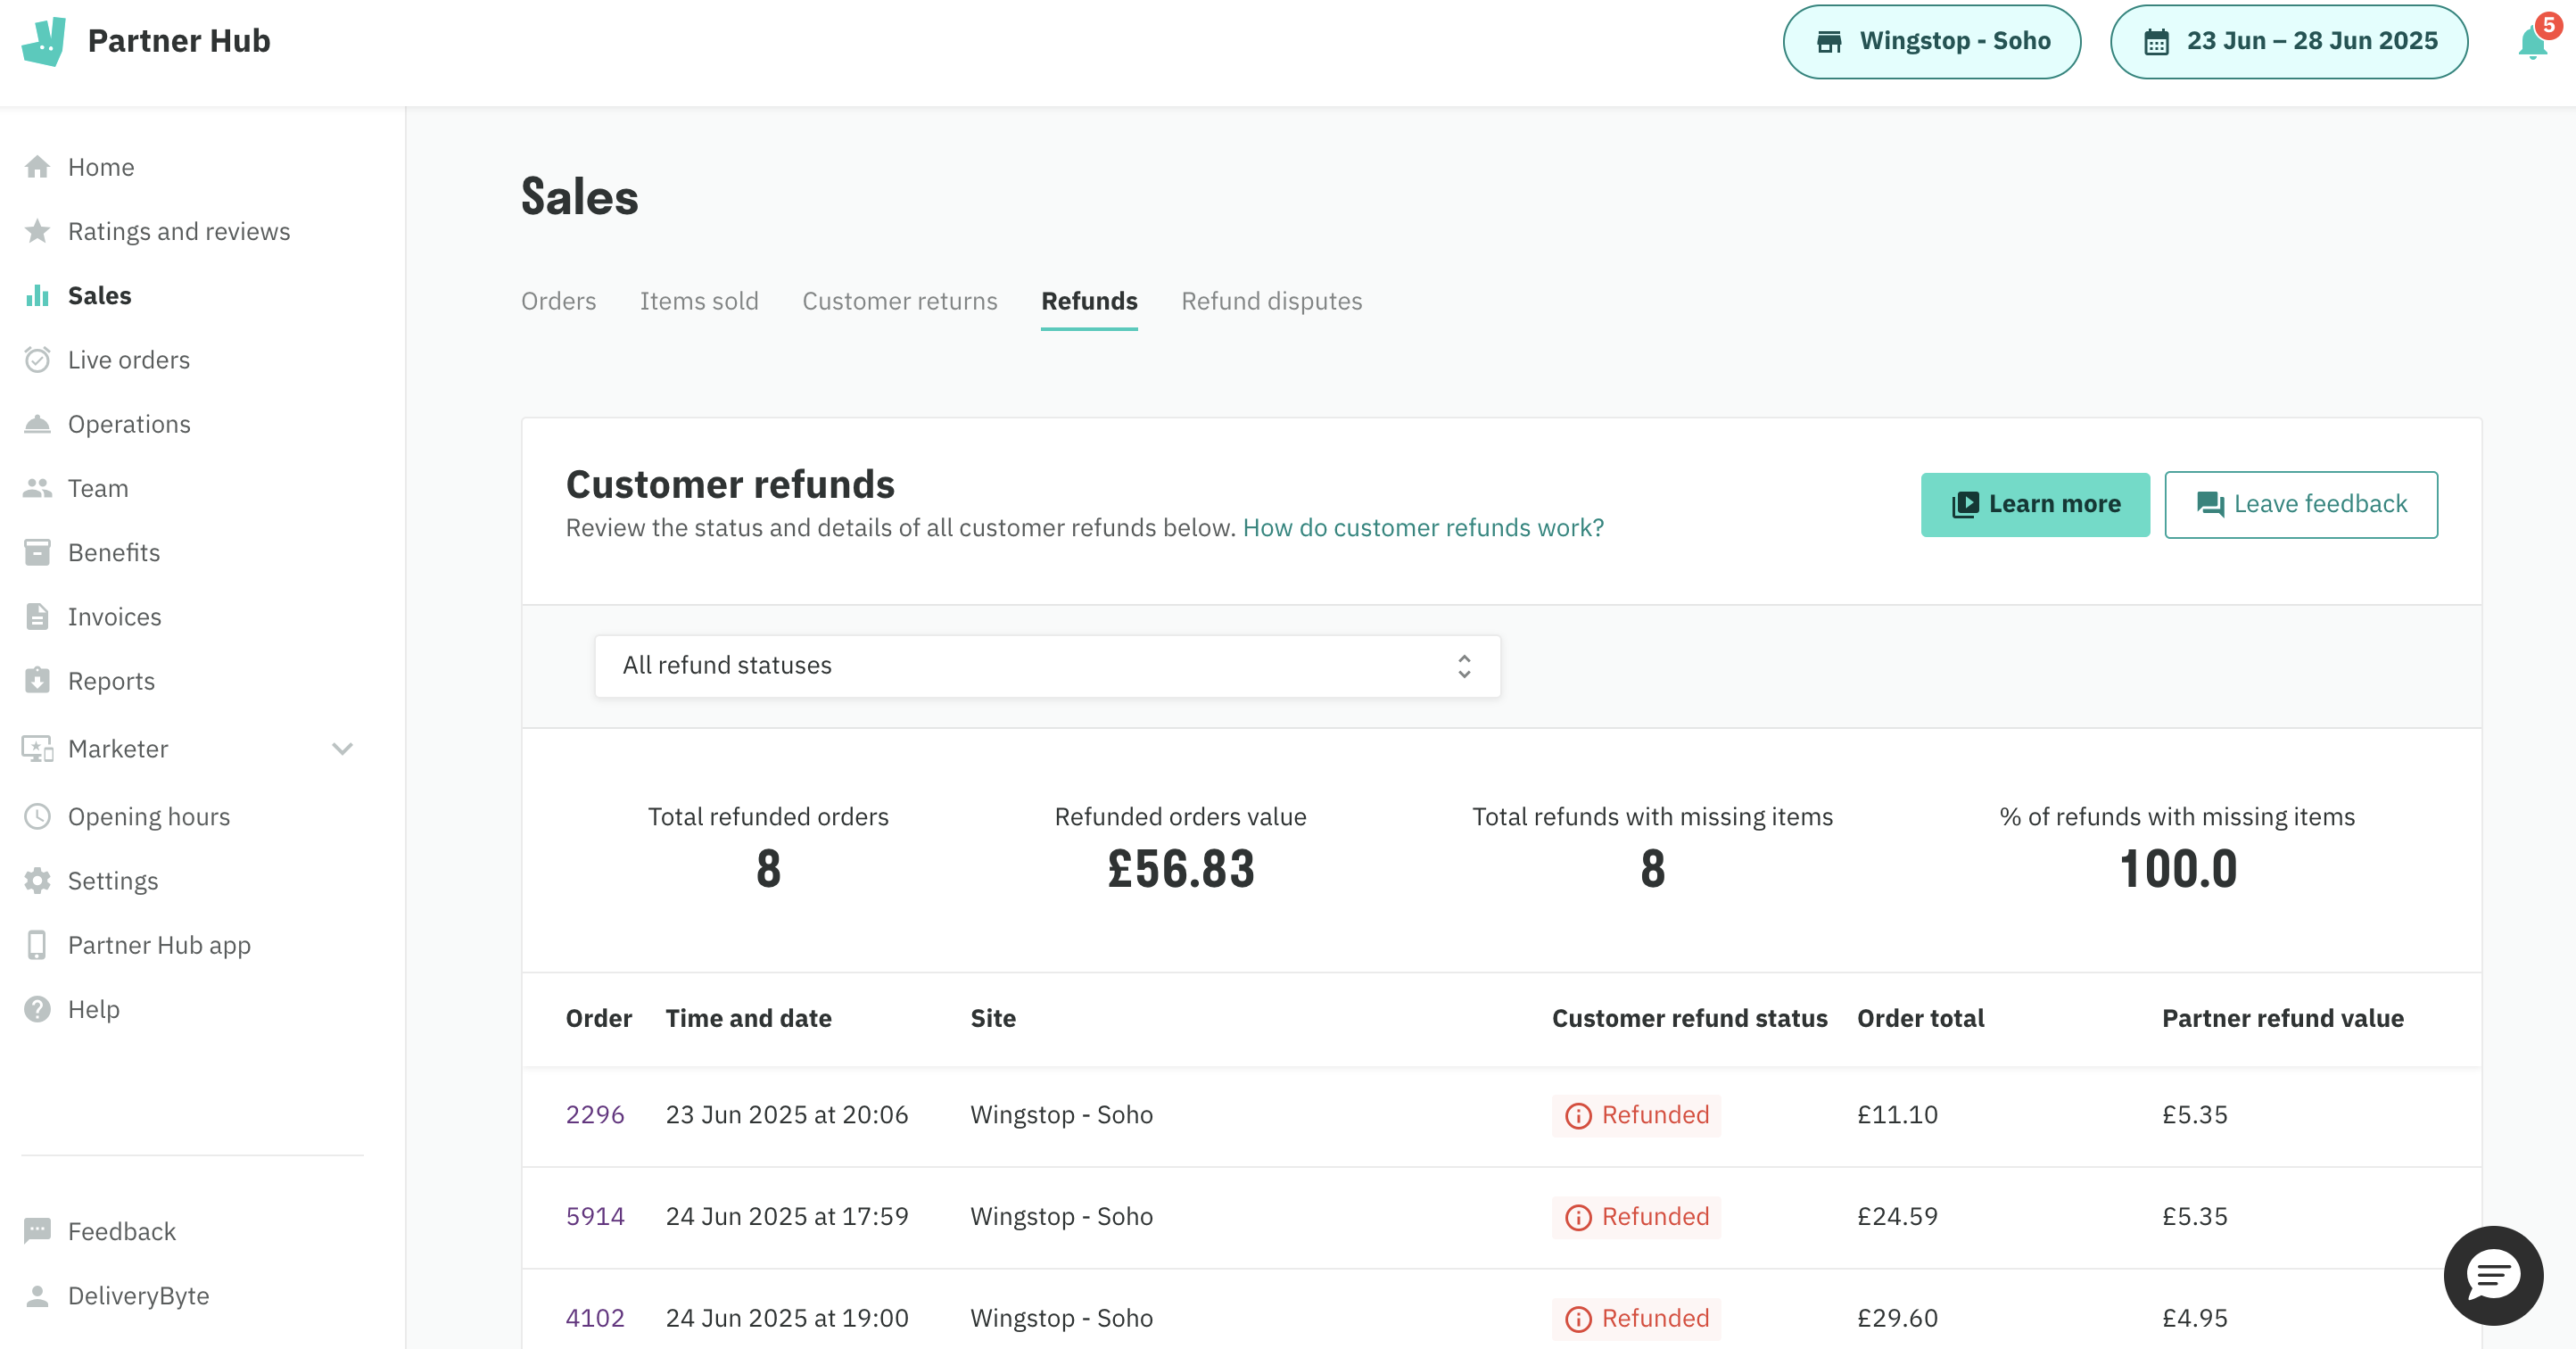Open notifications via the bell icon
Screen dimensions: 2576x1349
point(2531,41)
